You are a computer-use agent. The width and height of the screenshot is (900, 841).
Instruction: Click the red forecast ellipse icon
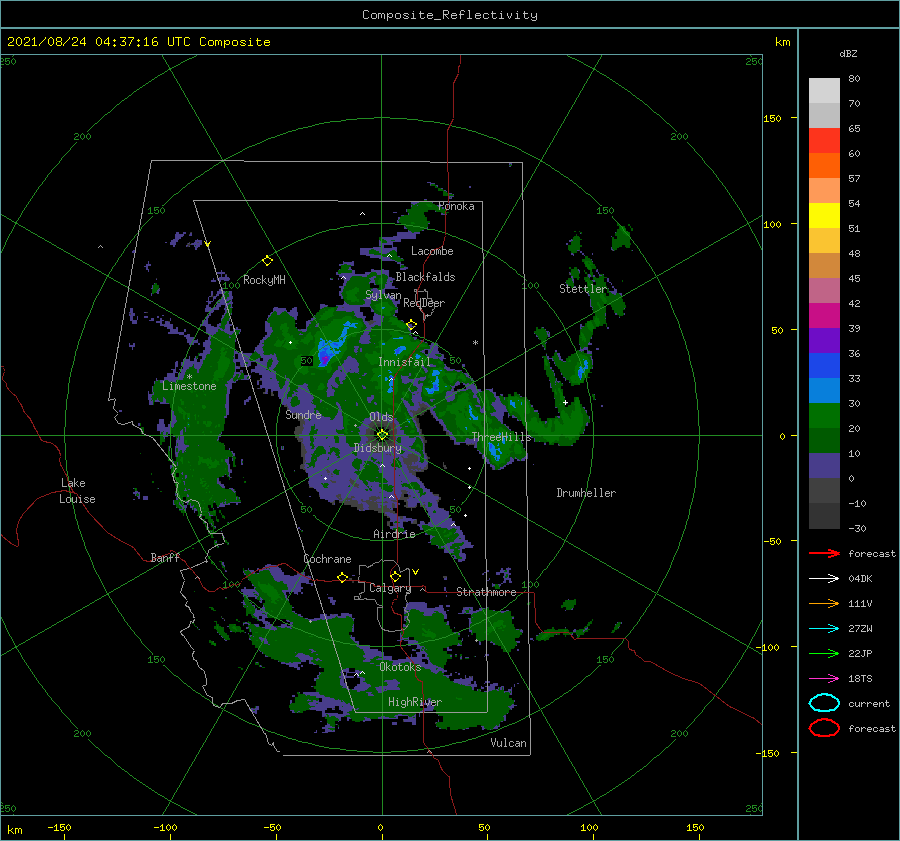pos(824,728)
